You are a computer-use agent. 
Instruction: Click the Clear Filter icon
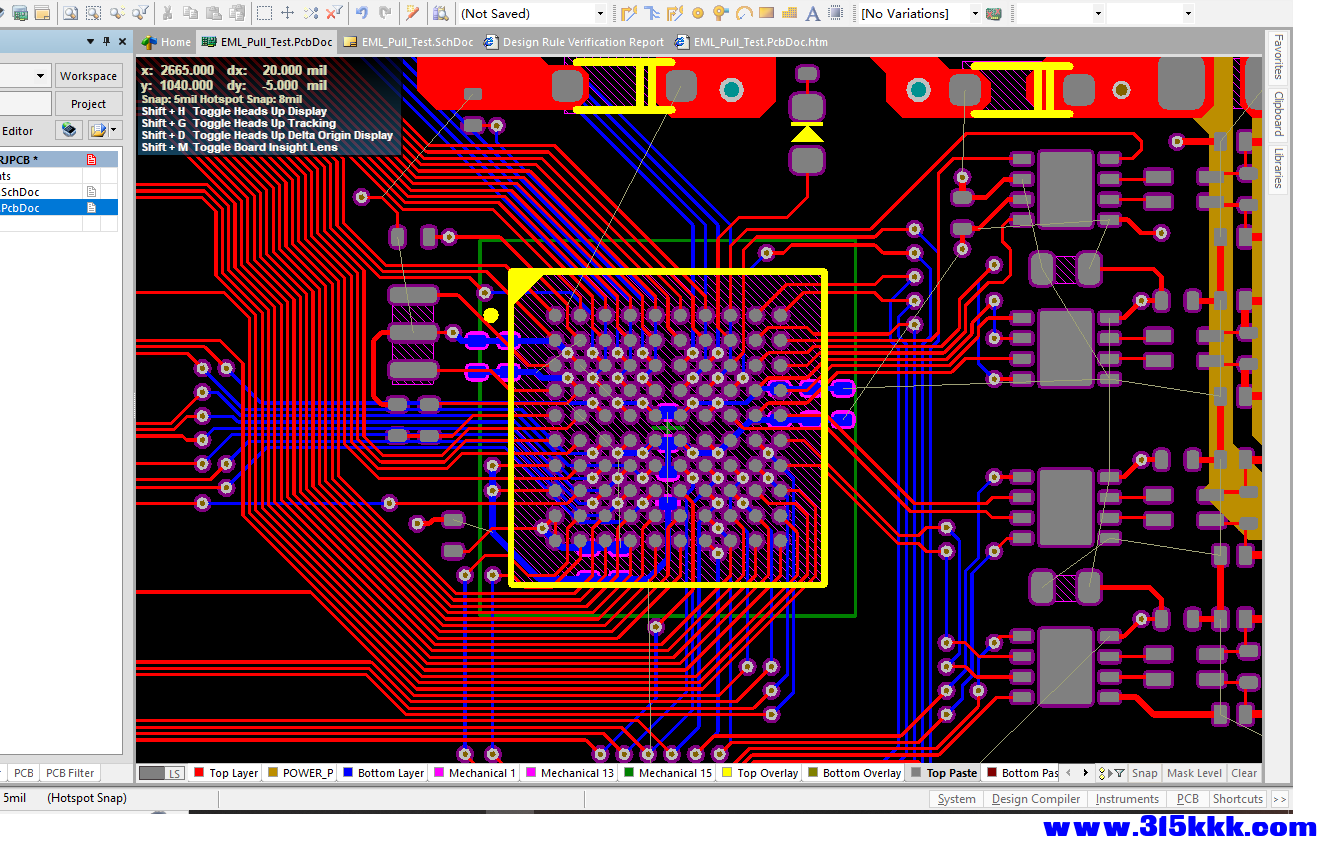coord(334,13)
